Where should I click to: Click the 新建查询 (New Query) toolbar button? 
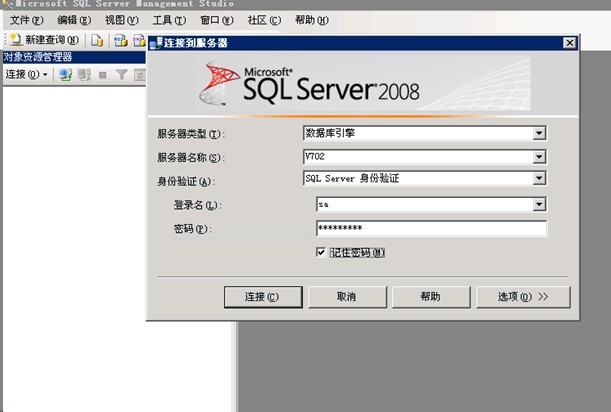pos(44,40)
